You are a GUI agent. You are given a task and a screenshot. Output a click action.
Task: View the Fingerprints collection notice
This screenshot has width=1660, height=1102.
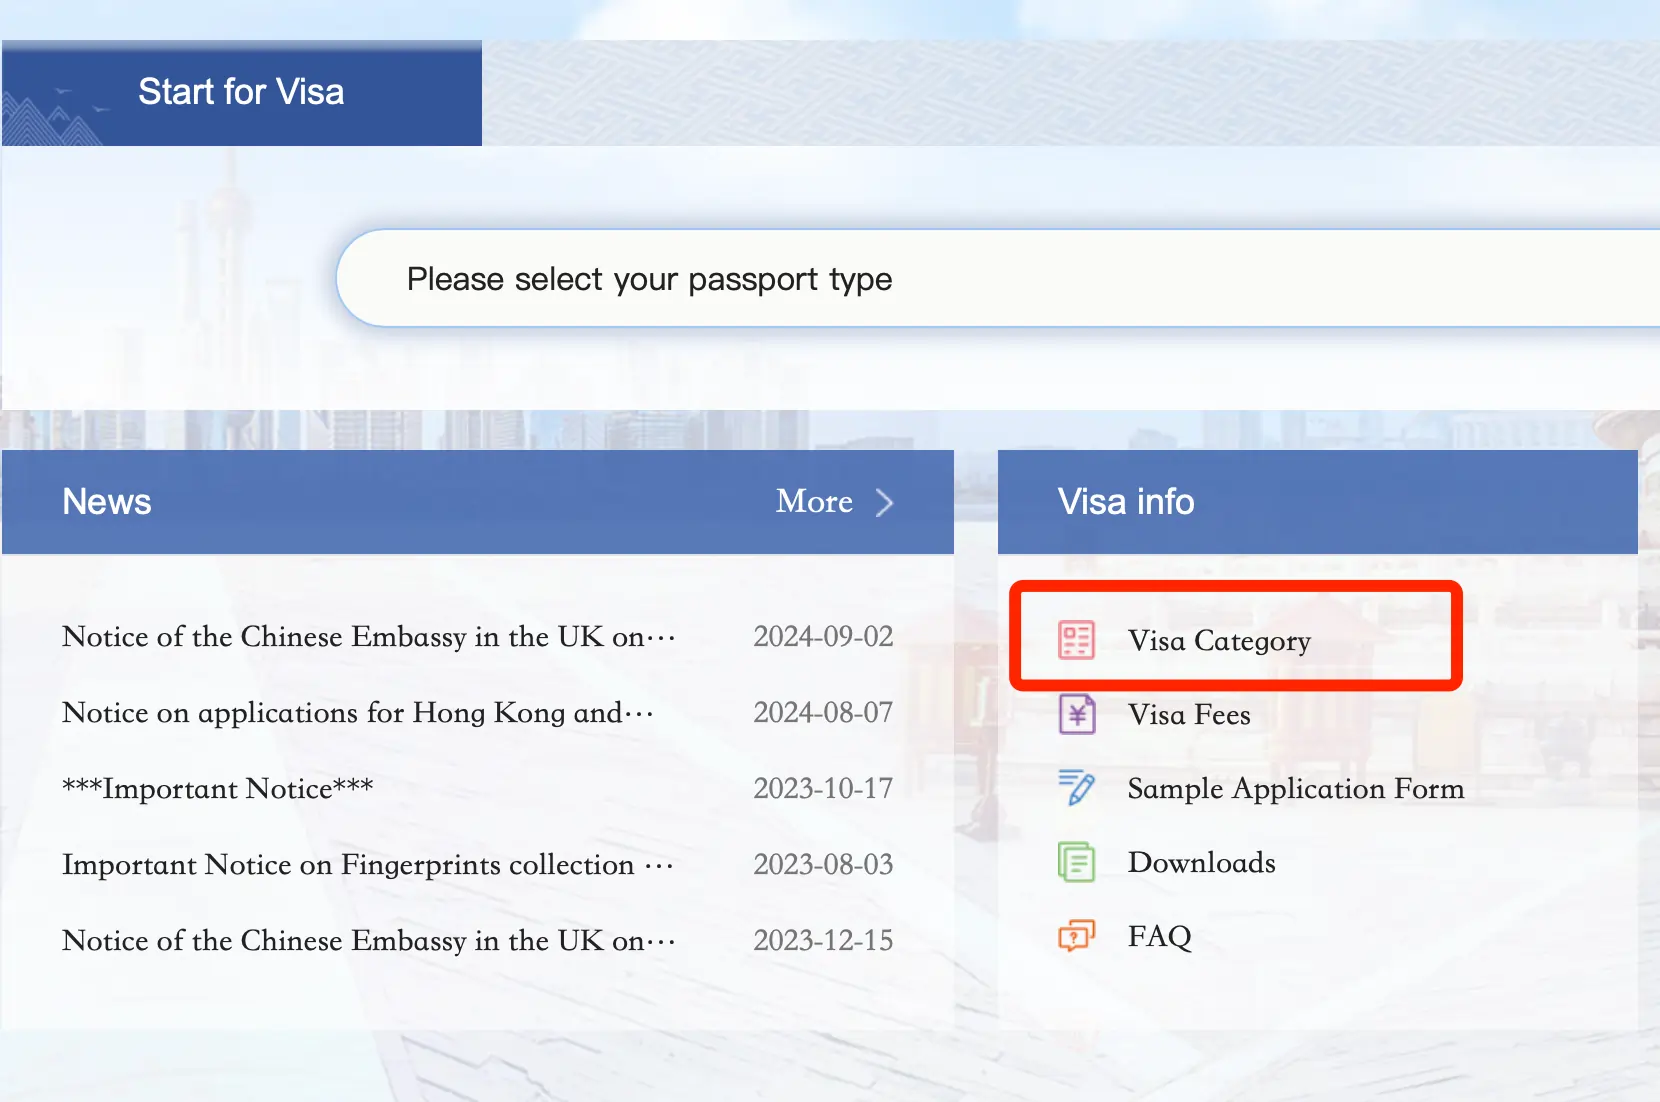coord(367,865)
